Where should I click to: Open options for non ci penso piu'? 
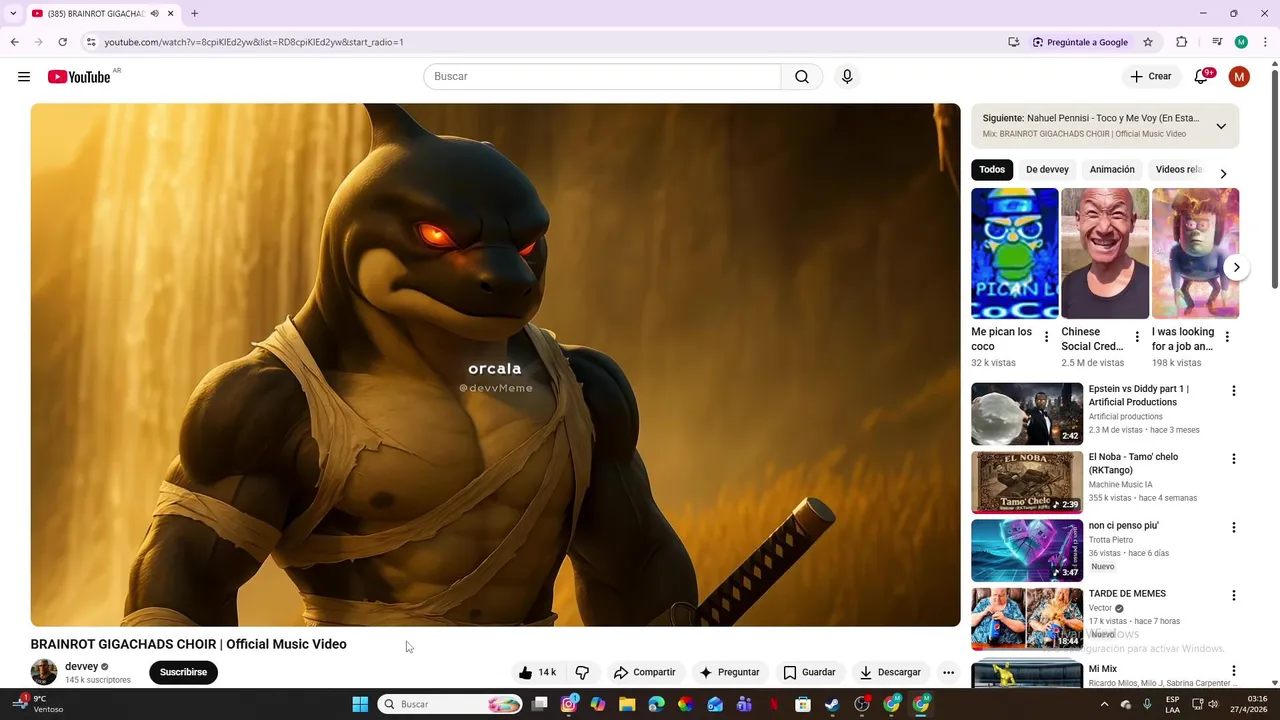click(x=1233, y=528)
